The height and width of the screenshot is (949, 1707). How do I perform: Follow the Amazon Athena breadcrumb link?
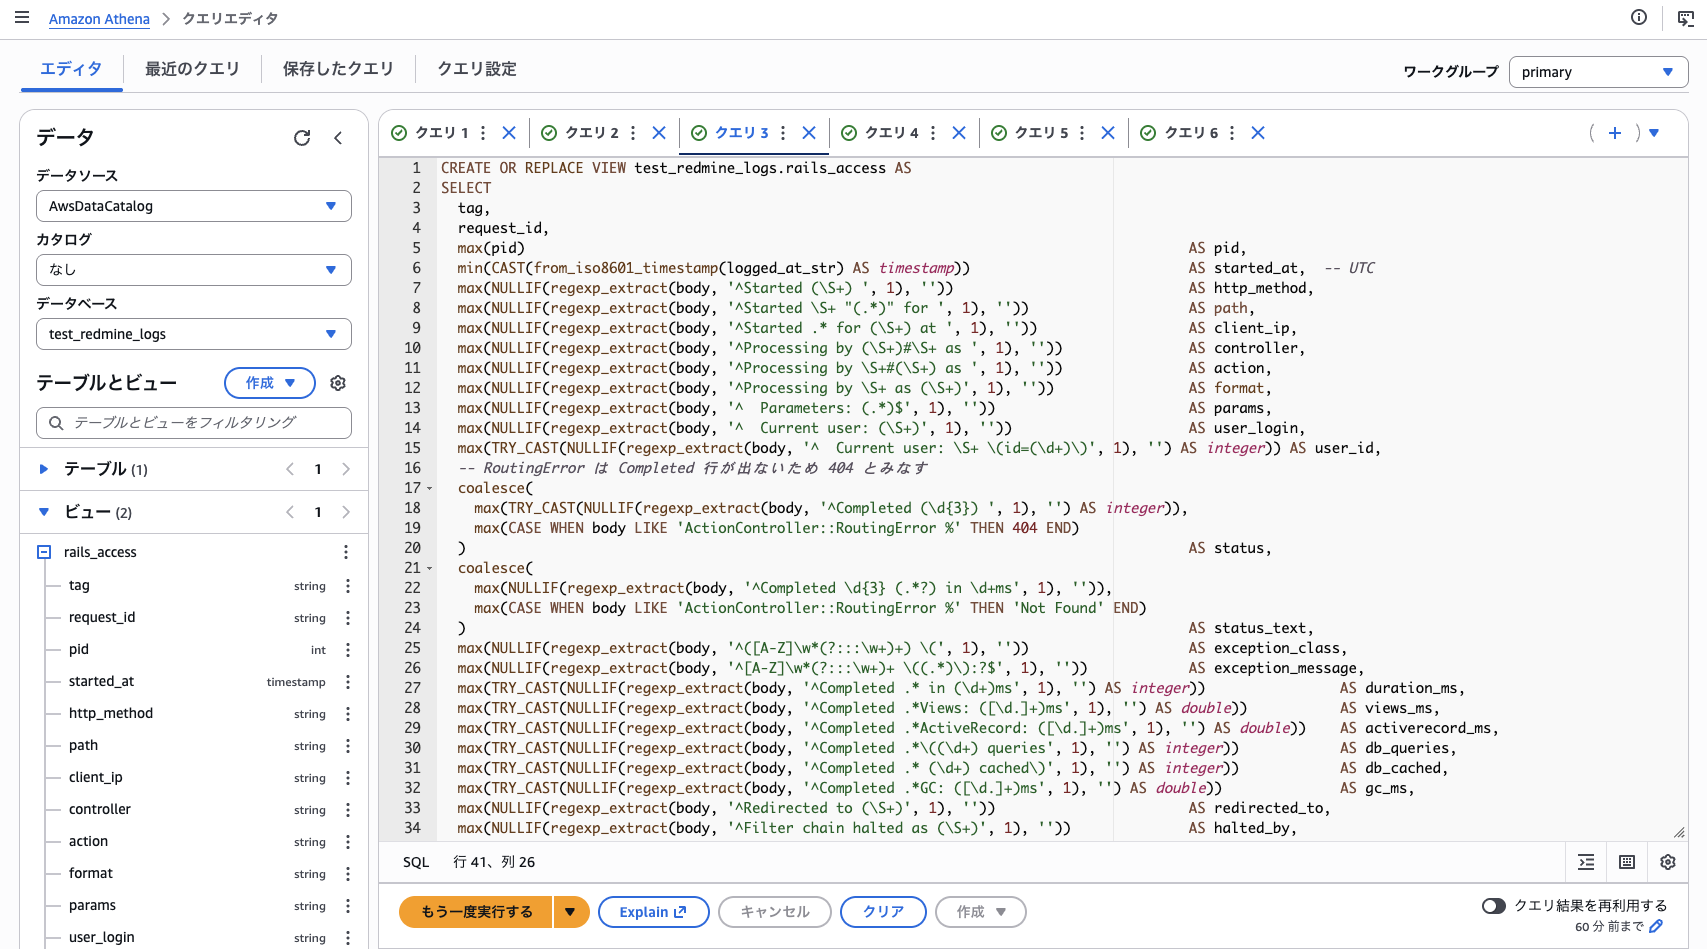point(99,19)
